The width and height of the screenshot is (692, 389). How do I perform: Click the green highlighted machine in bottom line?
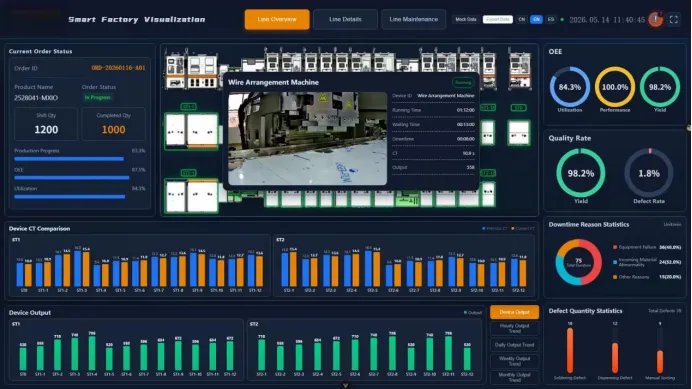tap(407, 201)
